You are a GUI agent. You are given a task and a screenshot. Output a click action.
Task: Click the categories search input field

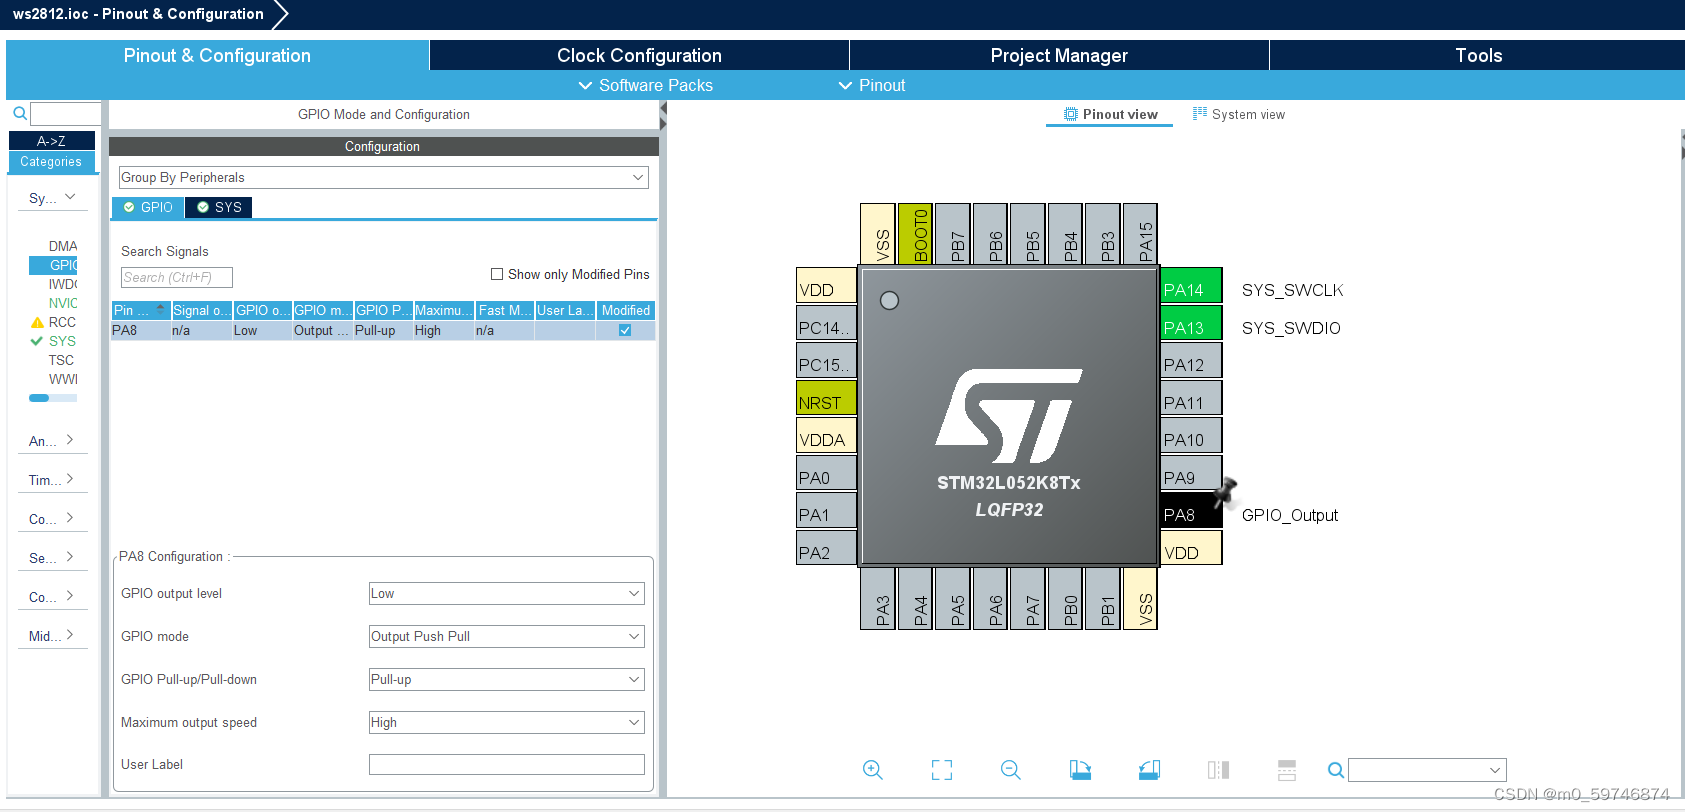pos(66,114)
